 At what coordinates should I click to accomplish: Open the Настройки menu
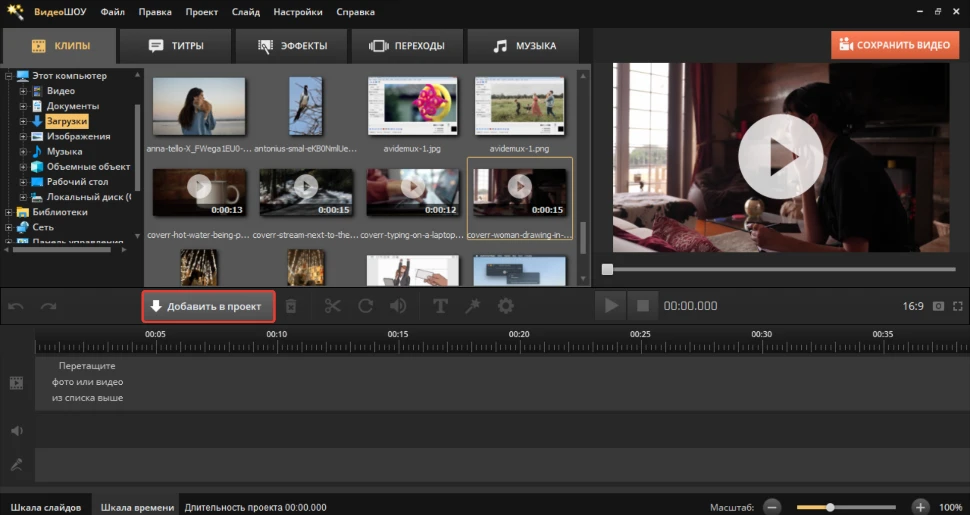[x=298, y=12]
